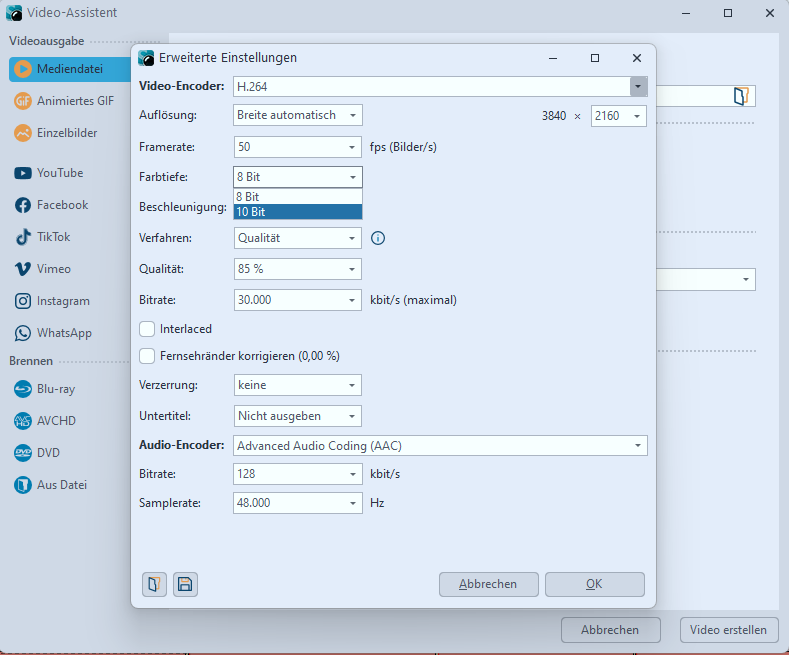Open the Video-Encoder H.264 dropdown
Viewport: 789px width, 655px height.
pos(638,86)
